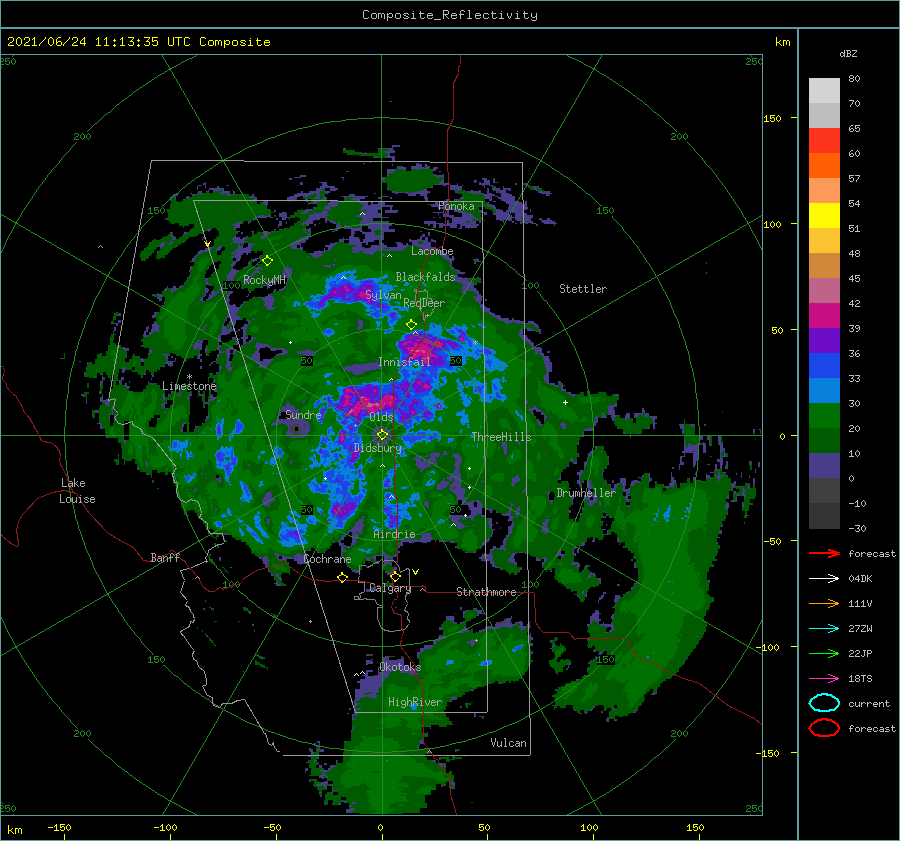Click the yellow diamond marker above RockyMH

267,261
